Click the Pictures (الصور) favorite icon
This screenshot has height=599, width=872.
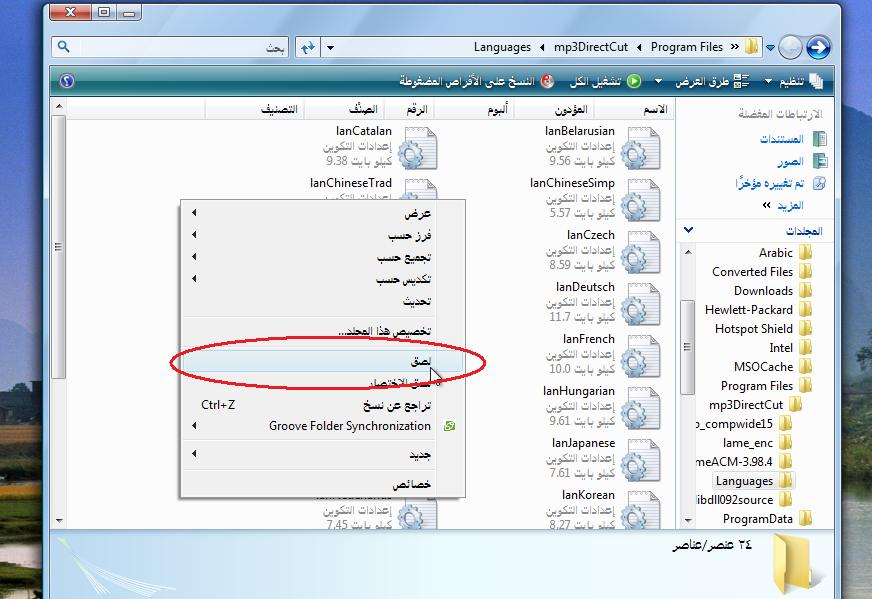pos(820,161)
